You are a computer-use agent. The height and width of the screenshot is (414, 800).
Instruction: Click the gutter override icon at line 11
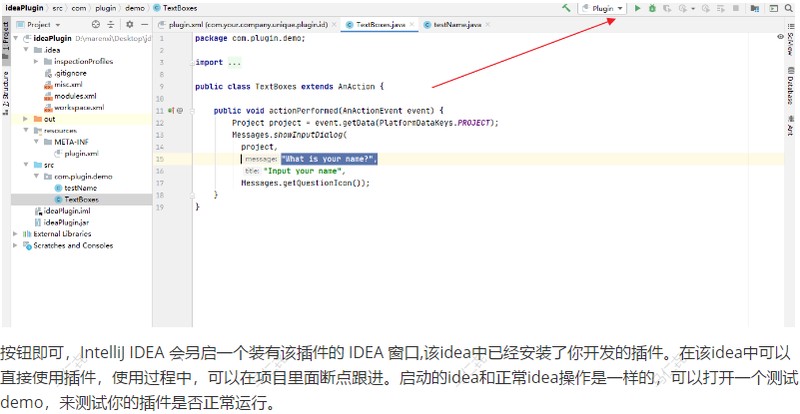pyautogui.click(x=171, y=110)
